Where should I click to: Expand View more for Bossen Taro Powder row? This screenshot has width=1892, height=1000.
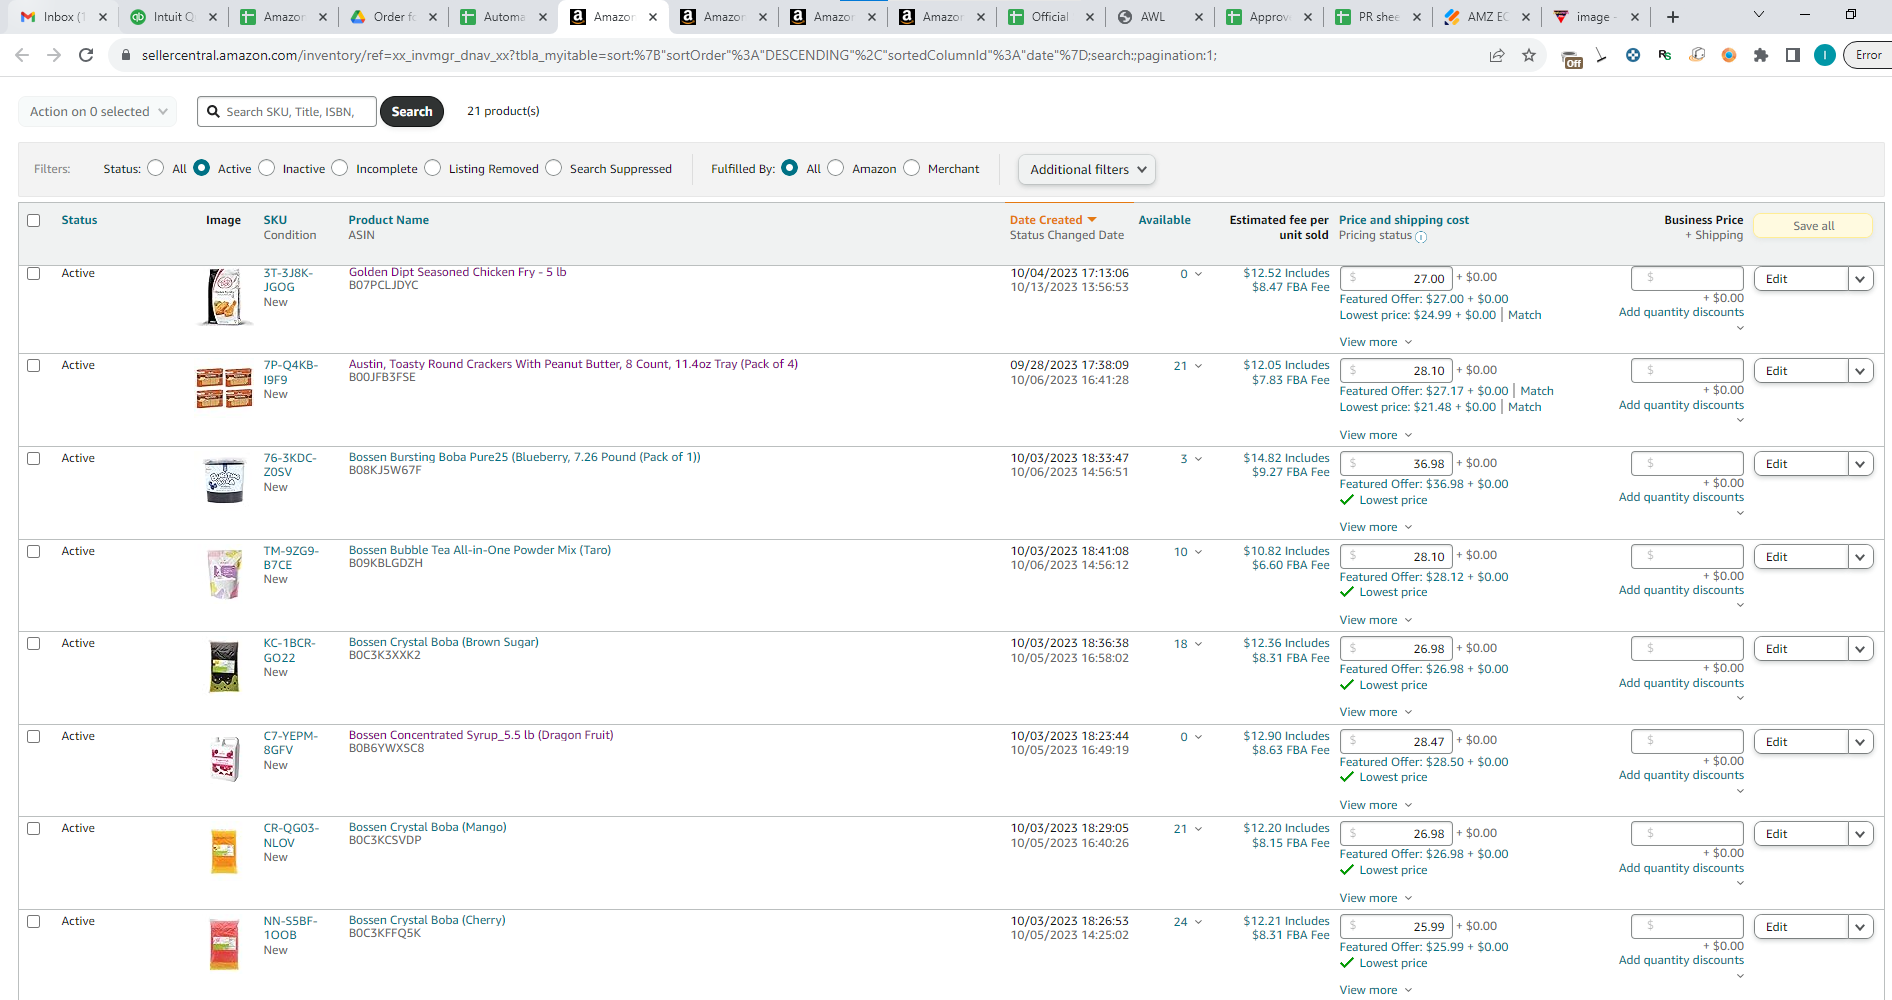[x=1376, y=620]
